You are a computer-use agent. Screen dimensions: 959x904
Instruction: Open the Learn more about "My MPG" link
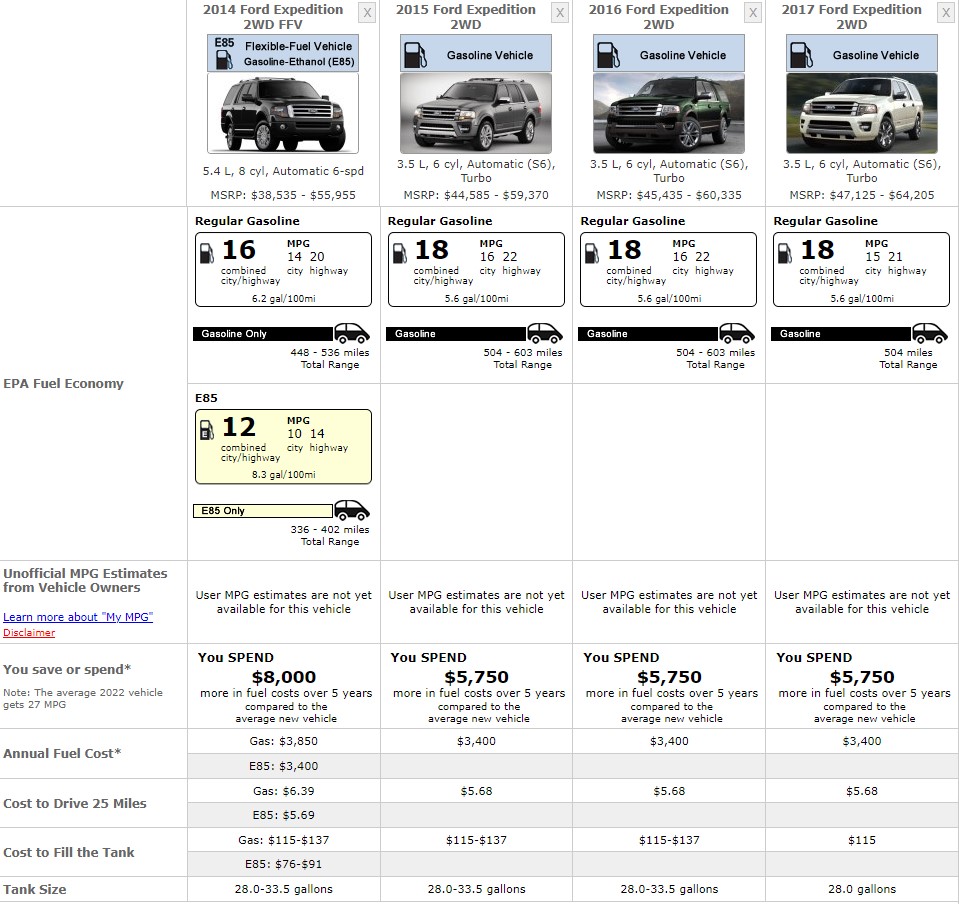(78, 617)
